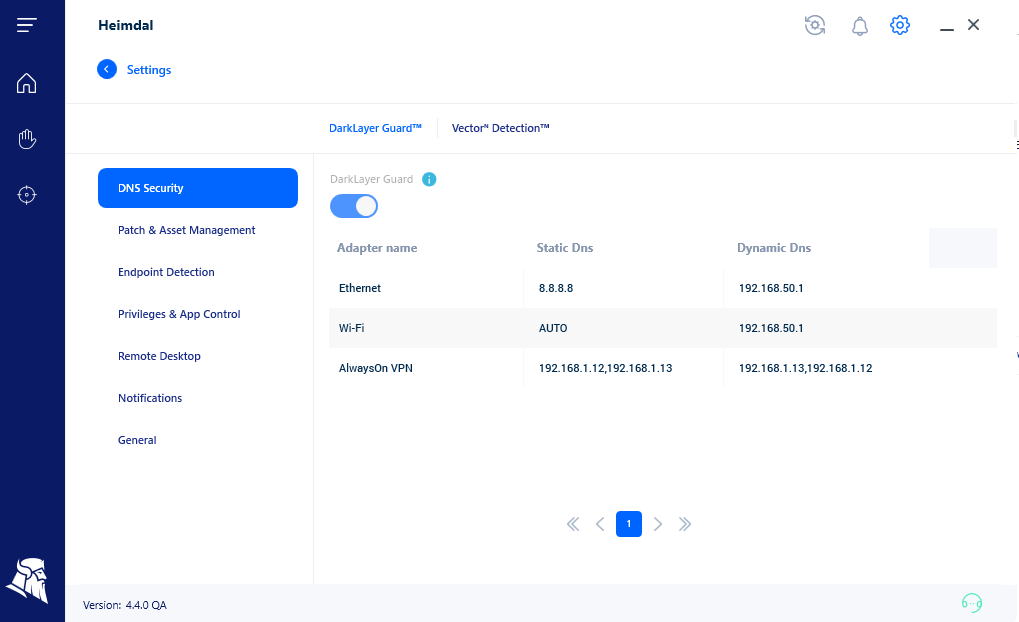Switch to the DarkLayer Guard tab
This screenshot has height=622, width=1019.
click(x=375, y=128)
